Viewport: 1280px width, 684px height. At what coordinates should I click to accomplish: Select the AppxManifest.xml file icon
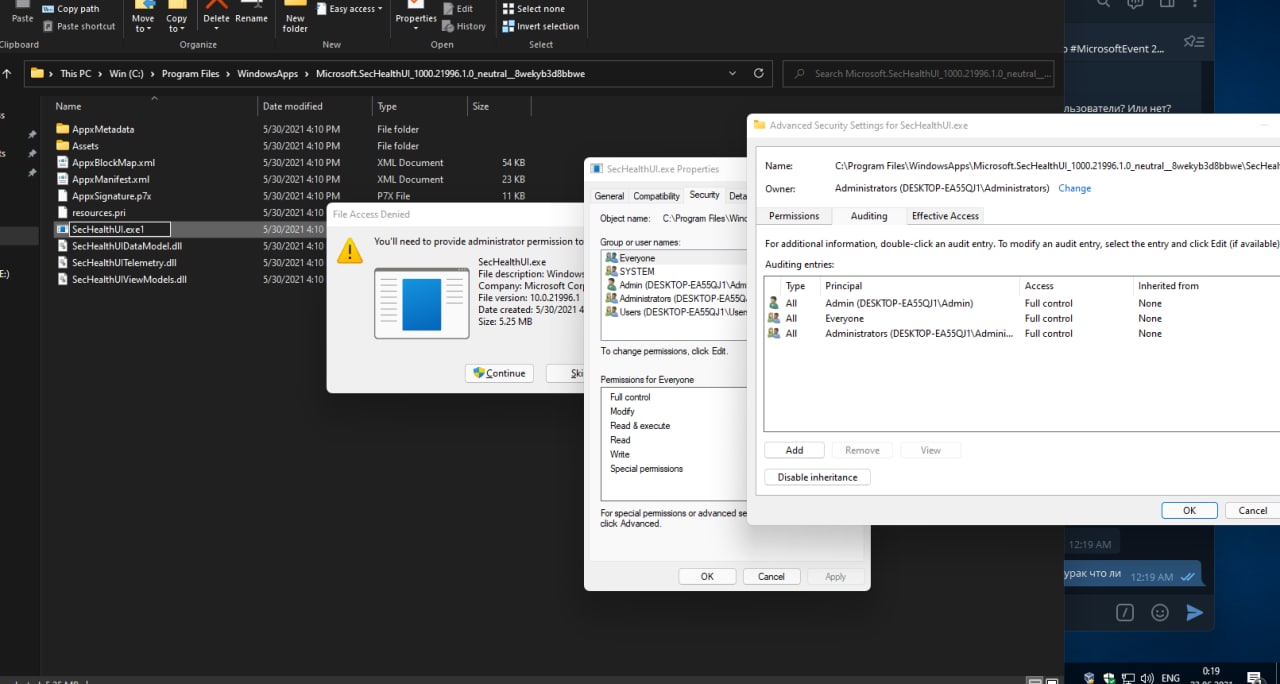(63, 179)
